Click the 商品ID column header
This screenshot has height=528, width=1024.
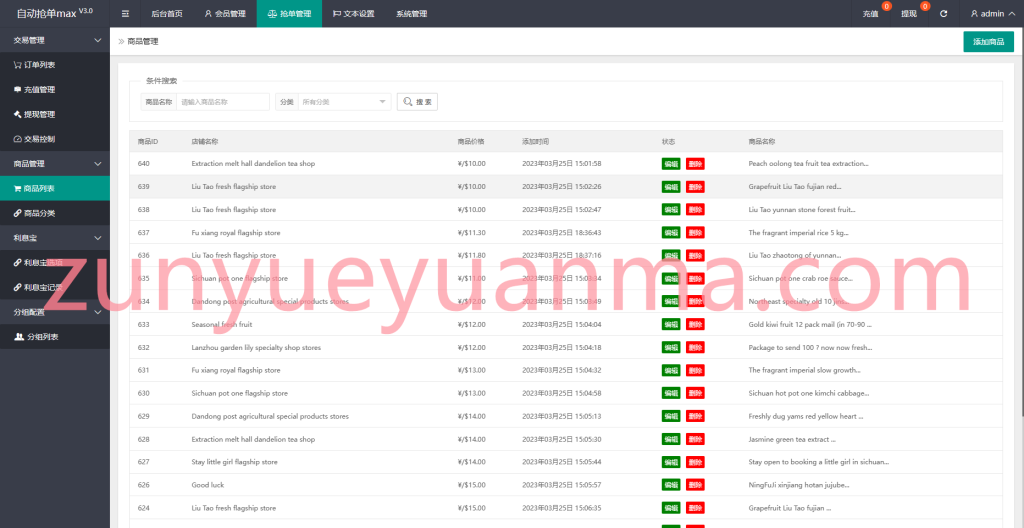[148, 141]
